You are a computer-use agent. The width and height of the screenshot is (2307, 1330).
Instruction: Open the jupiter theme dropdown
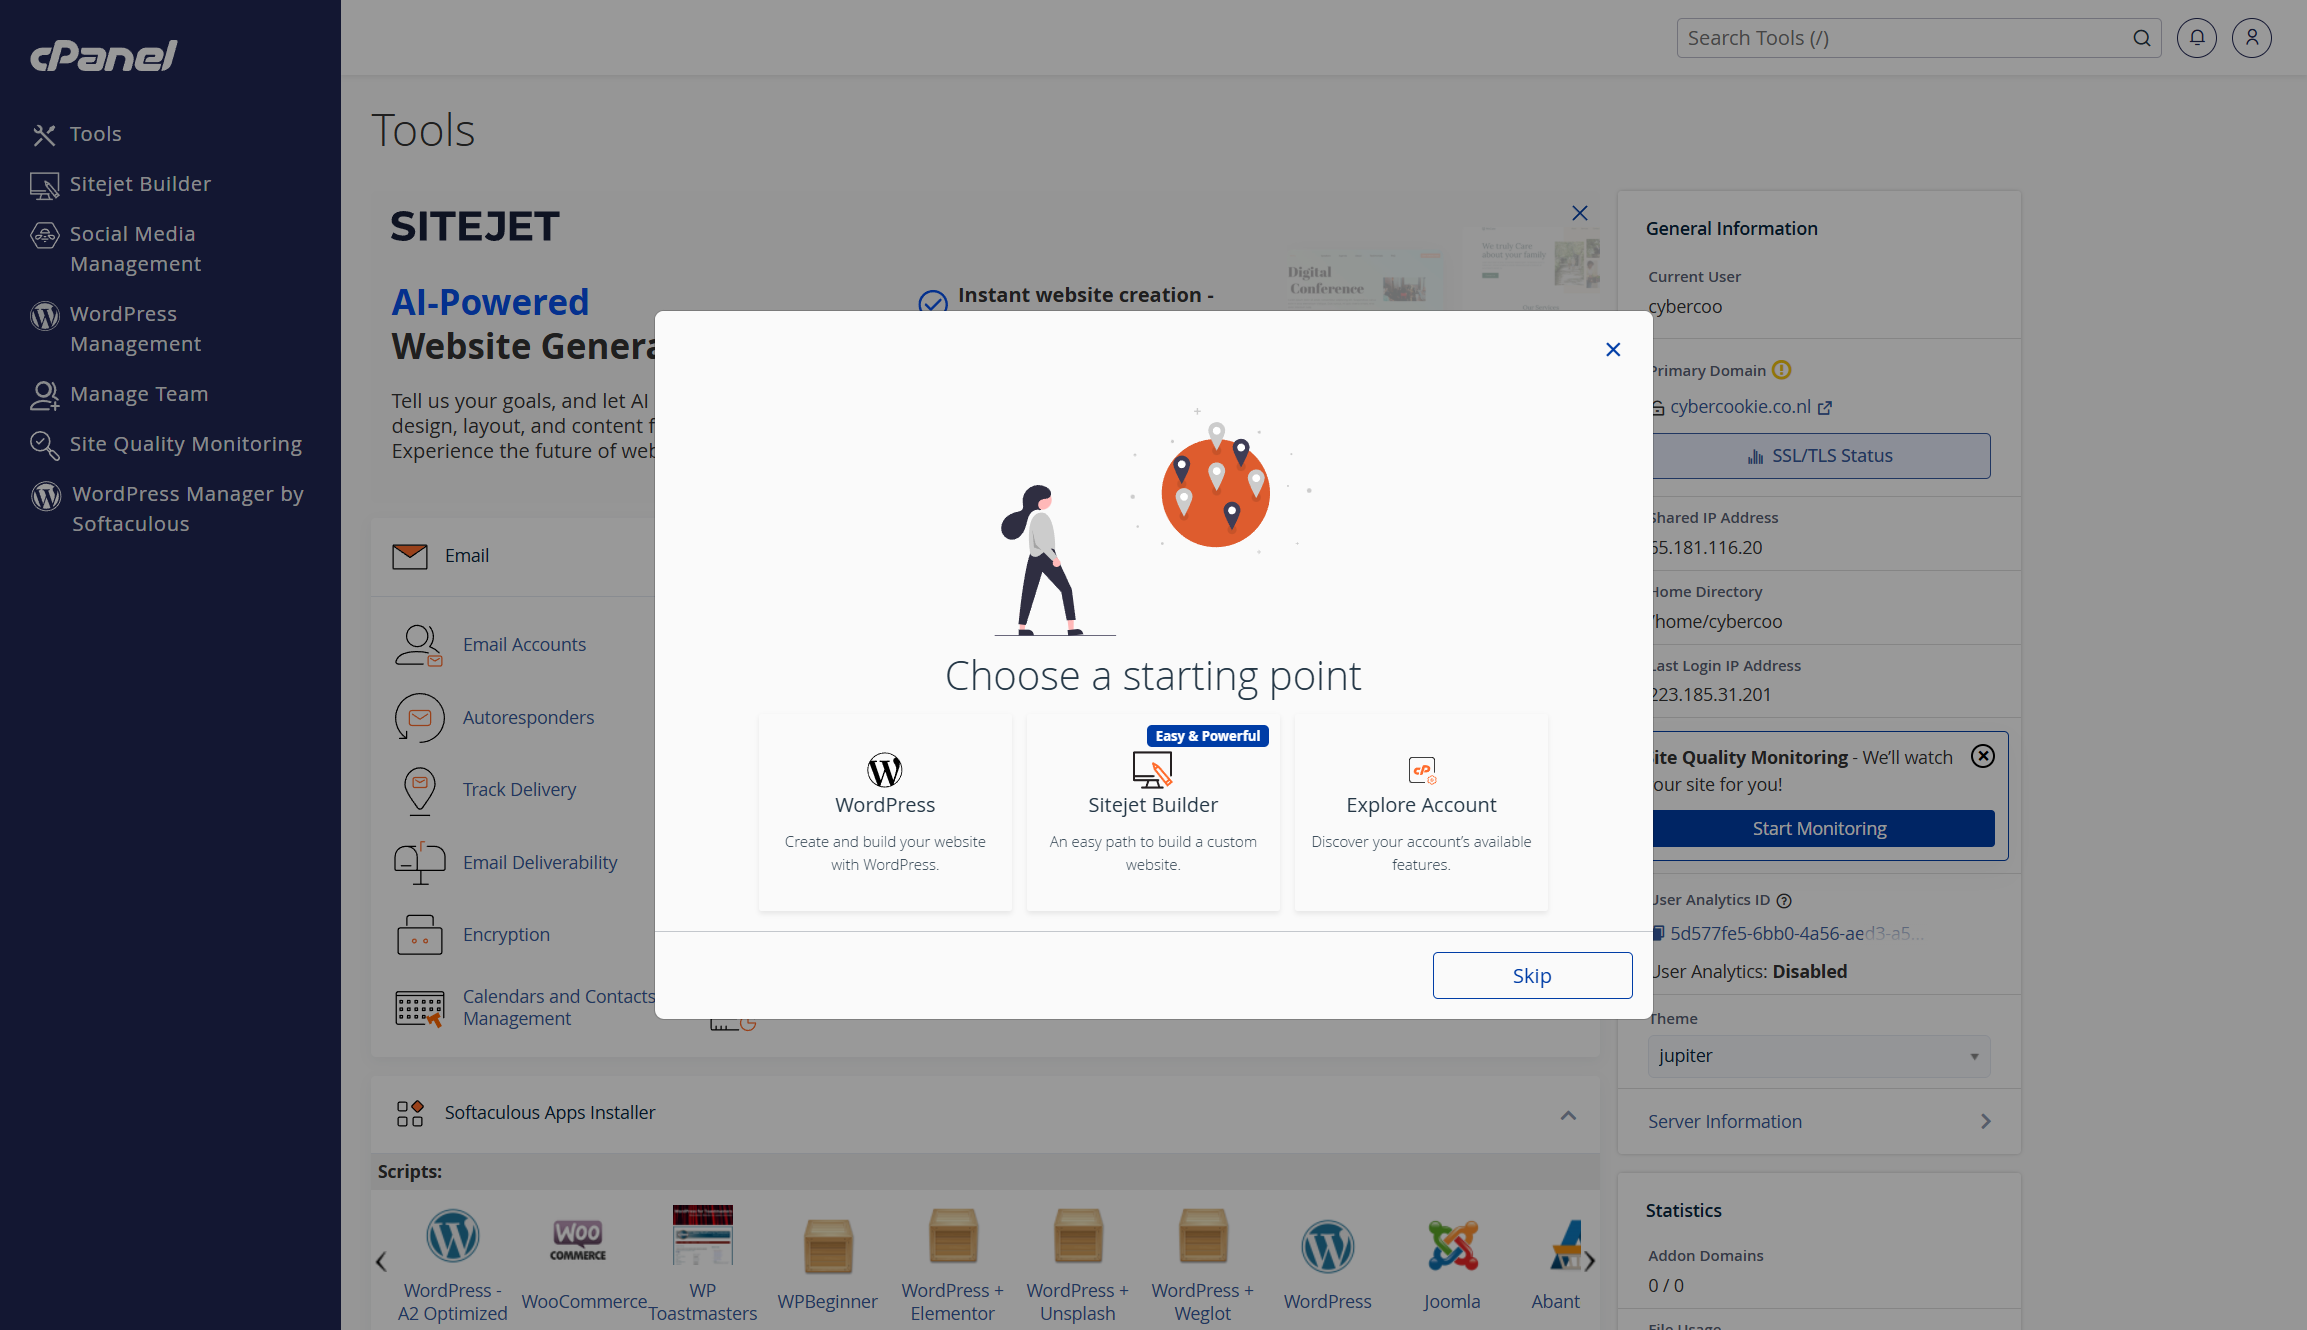point(1818,1056)
